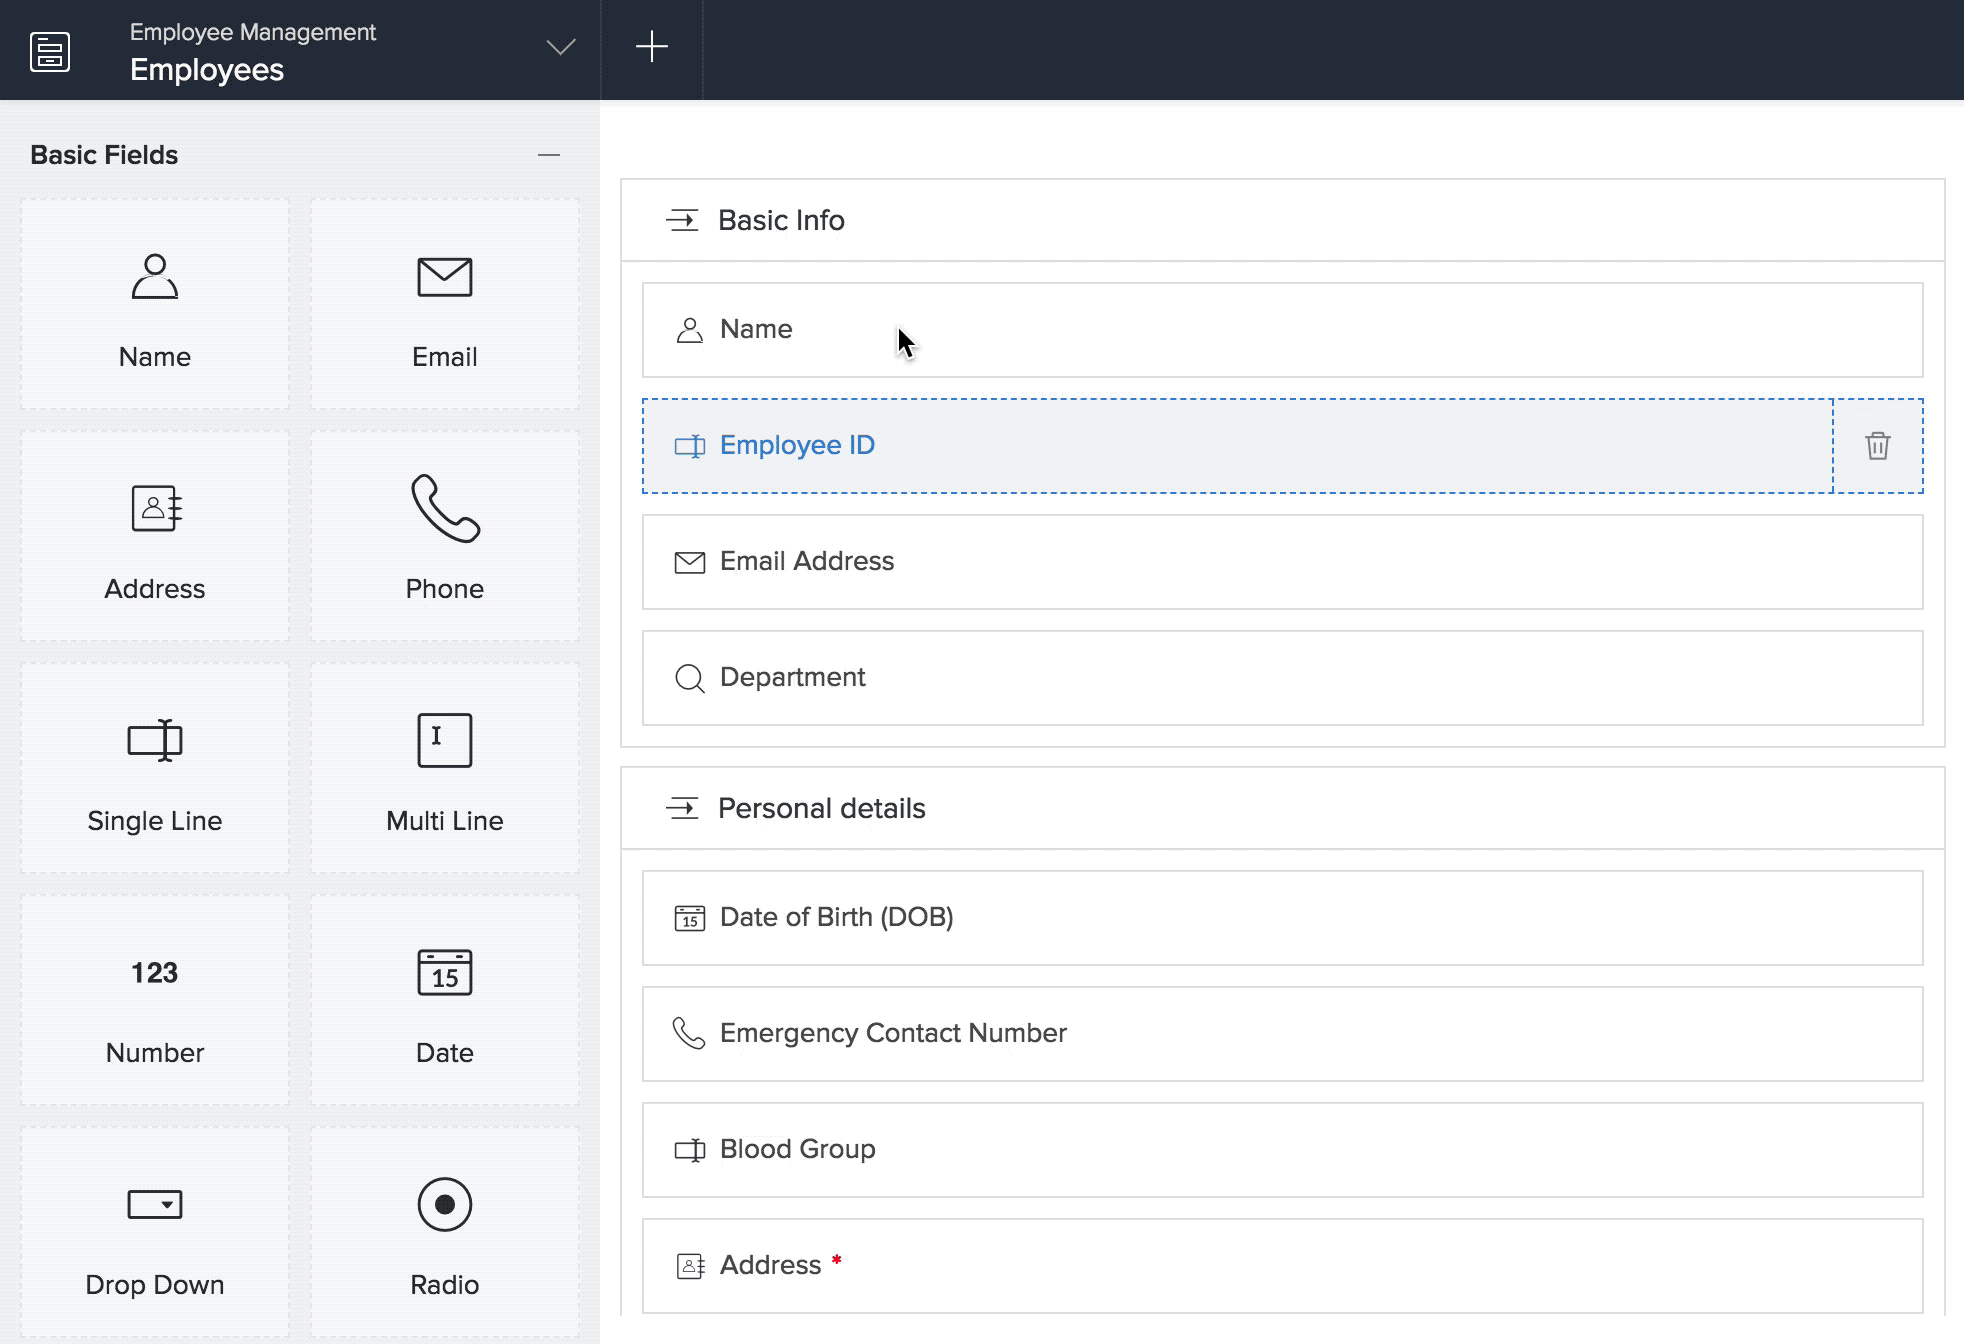Screen dimensions: 1964x1344
Task: Pick the Date field type tile
Action: [444, 1001]
